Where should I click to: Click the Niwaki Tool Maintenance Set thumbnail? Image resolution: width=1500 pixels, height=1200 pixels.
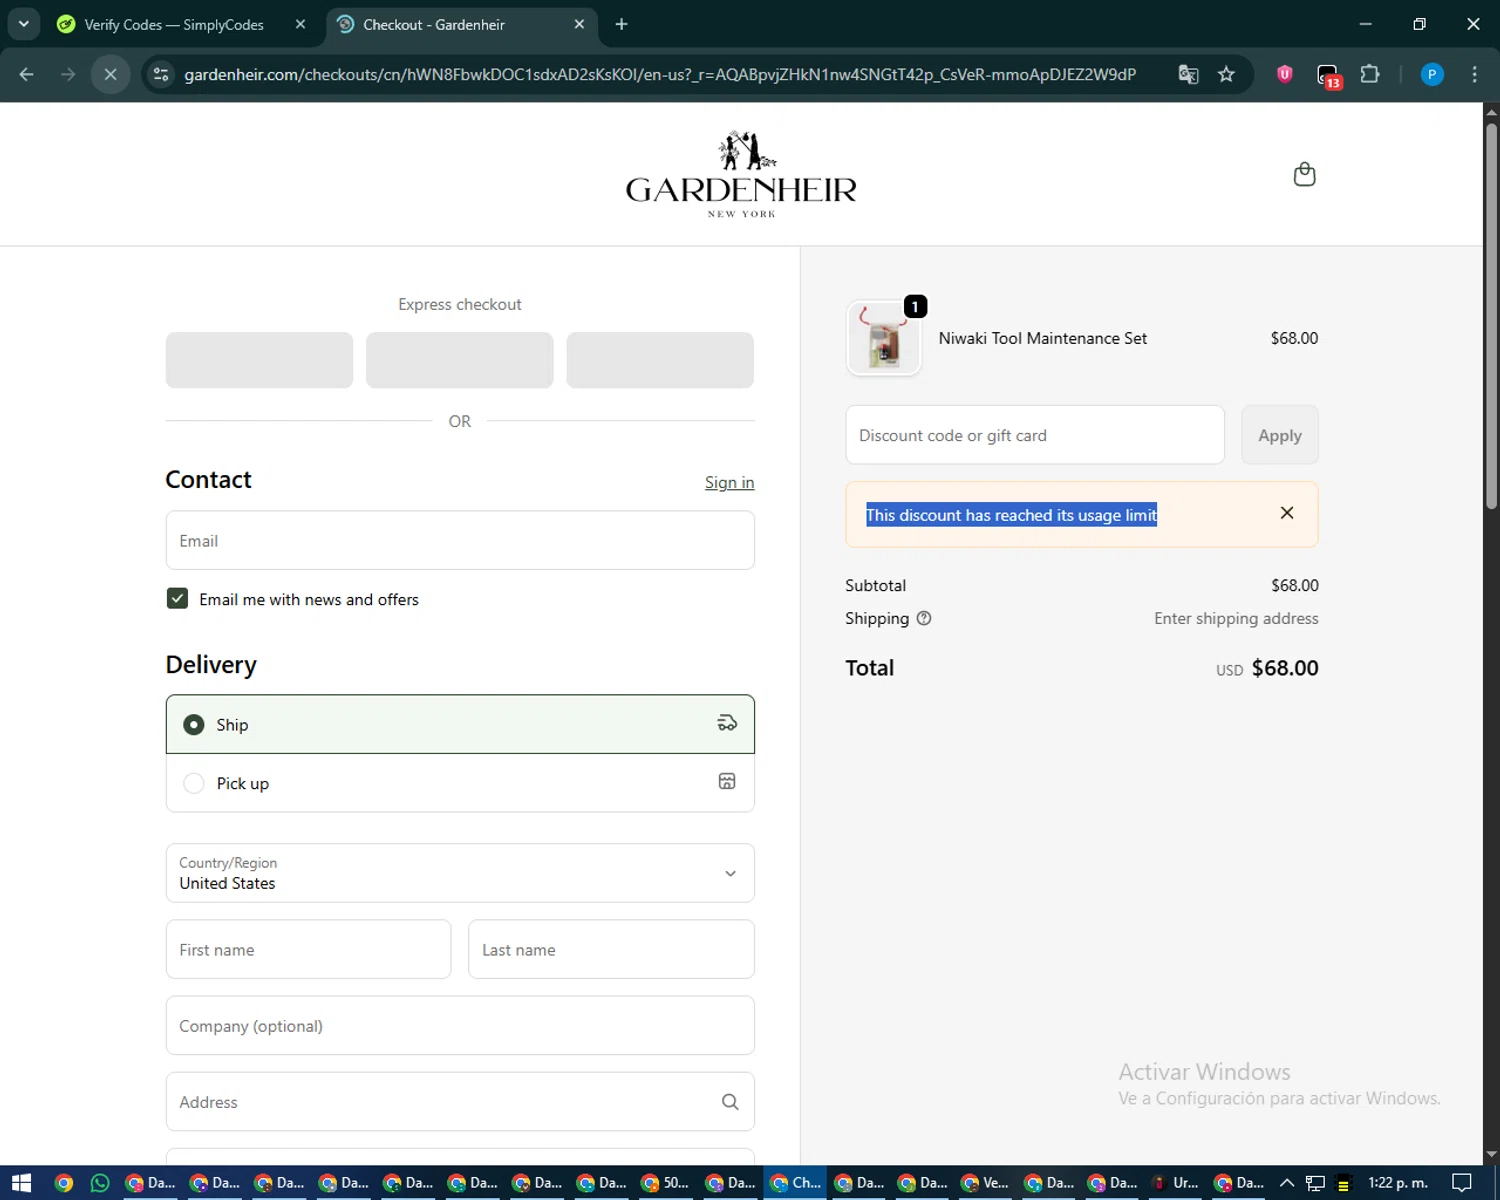883,339
